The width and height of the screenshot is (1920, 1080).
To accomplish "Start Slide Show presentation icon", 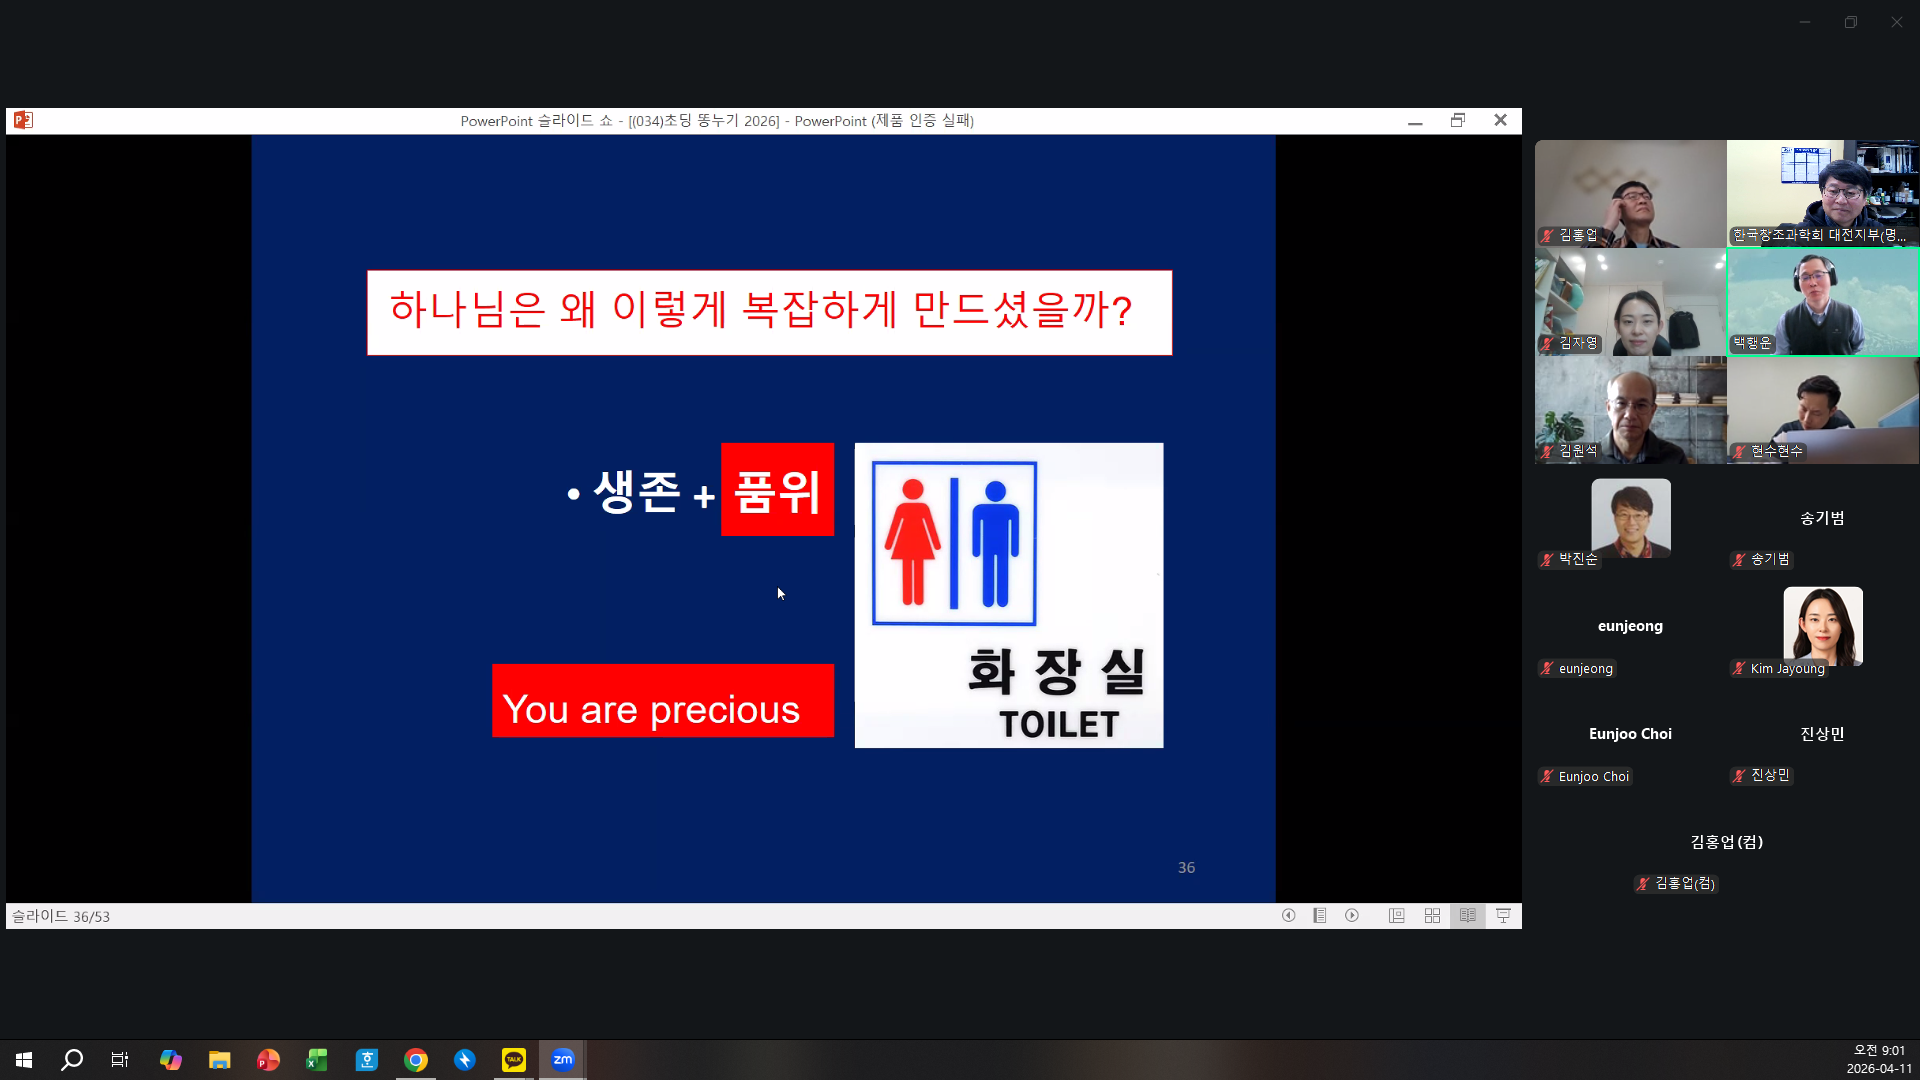I will [1503, 916].
